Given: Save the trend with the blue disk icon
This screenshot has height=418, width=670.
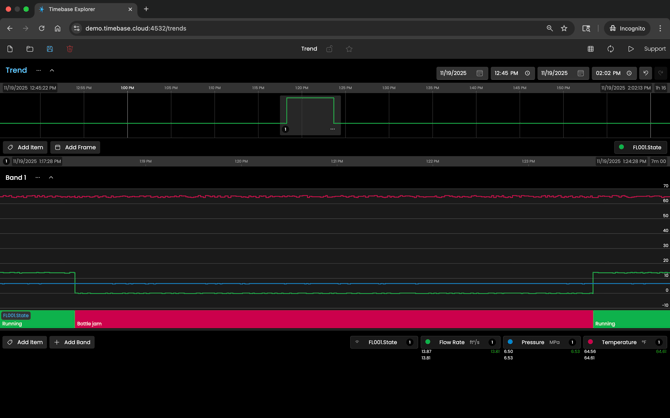Looking at the screenshot, I should click(50, 49).
